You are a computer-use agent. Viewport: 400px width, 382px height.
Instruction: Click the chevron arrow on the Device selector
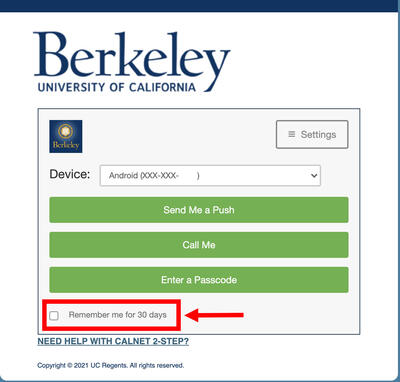tap(314, 175)
